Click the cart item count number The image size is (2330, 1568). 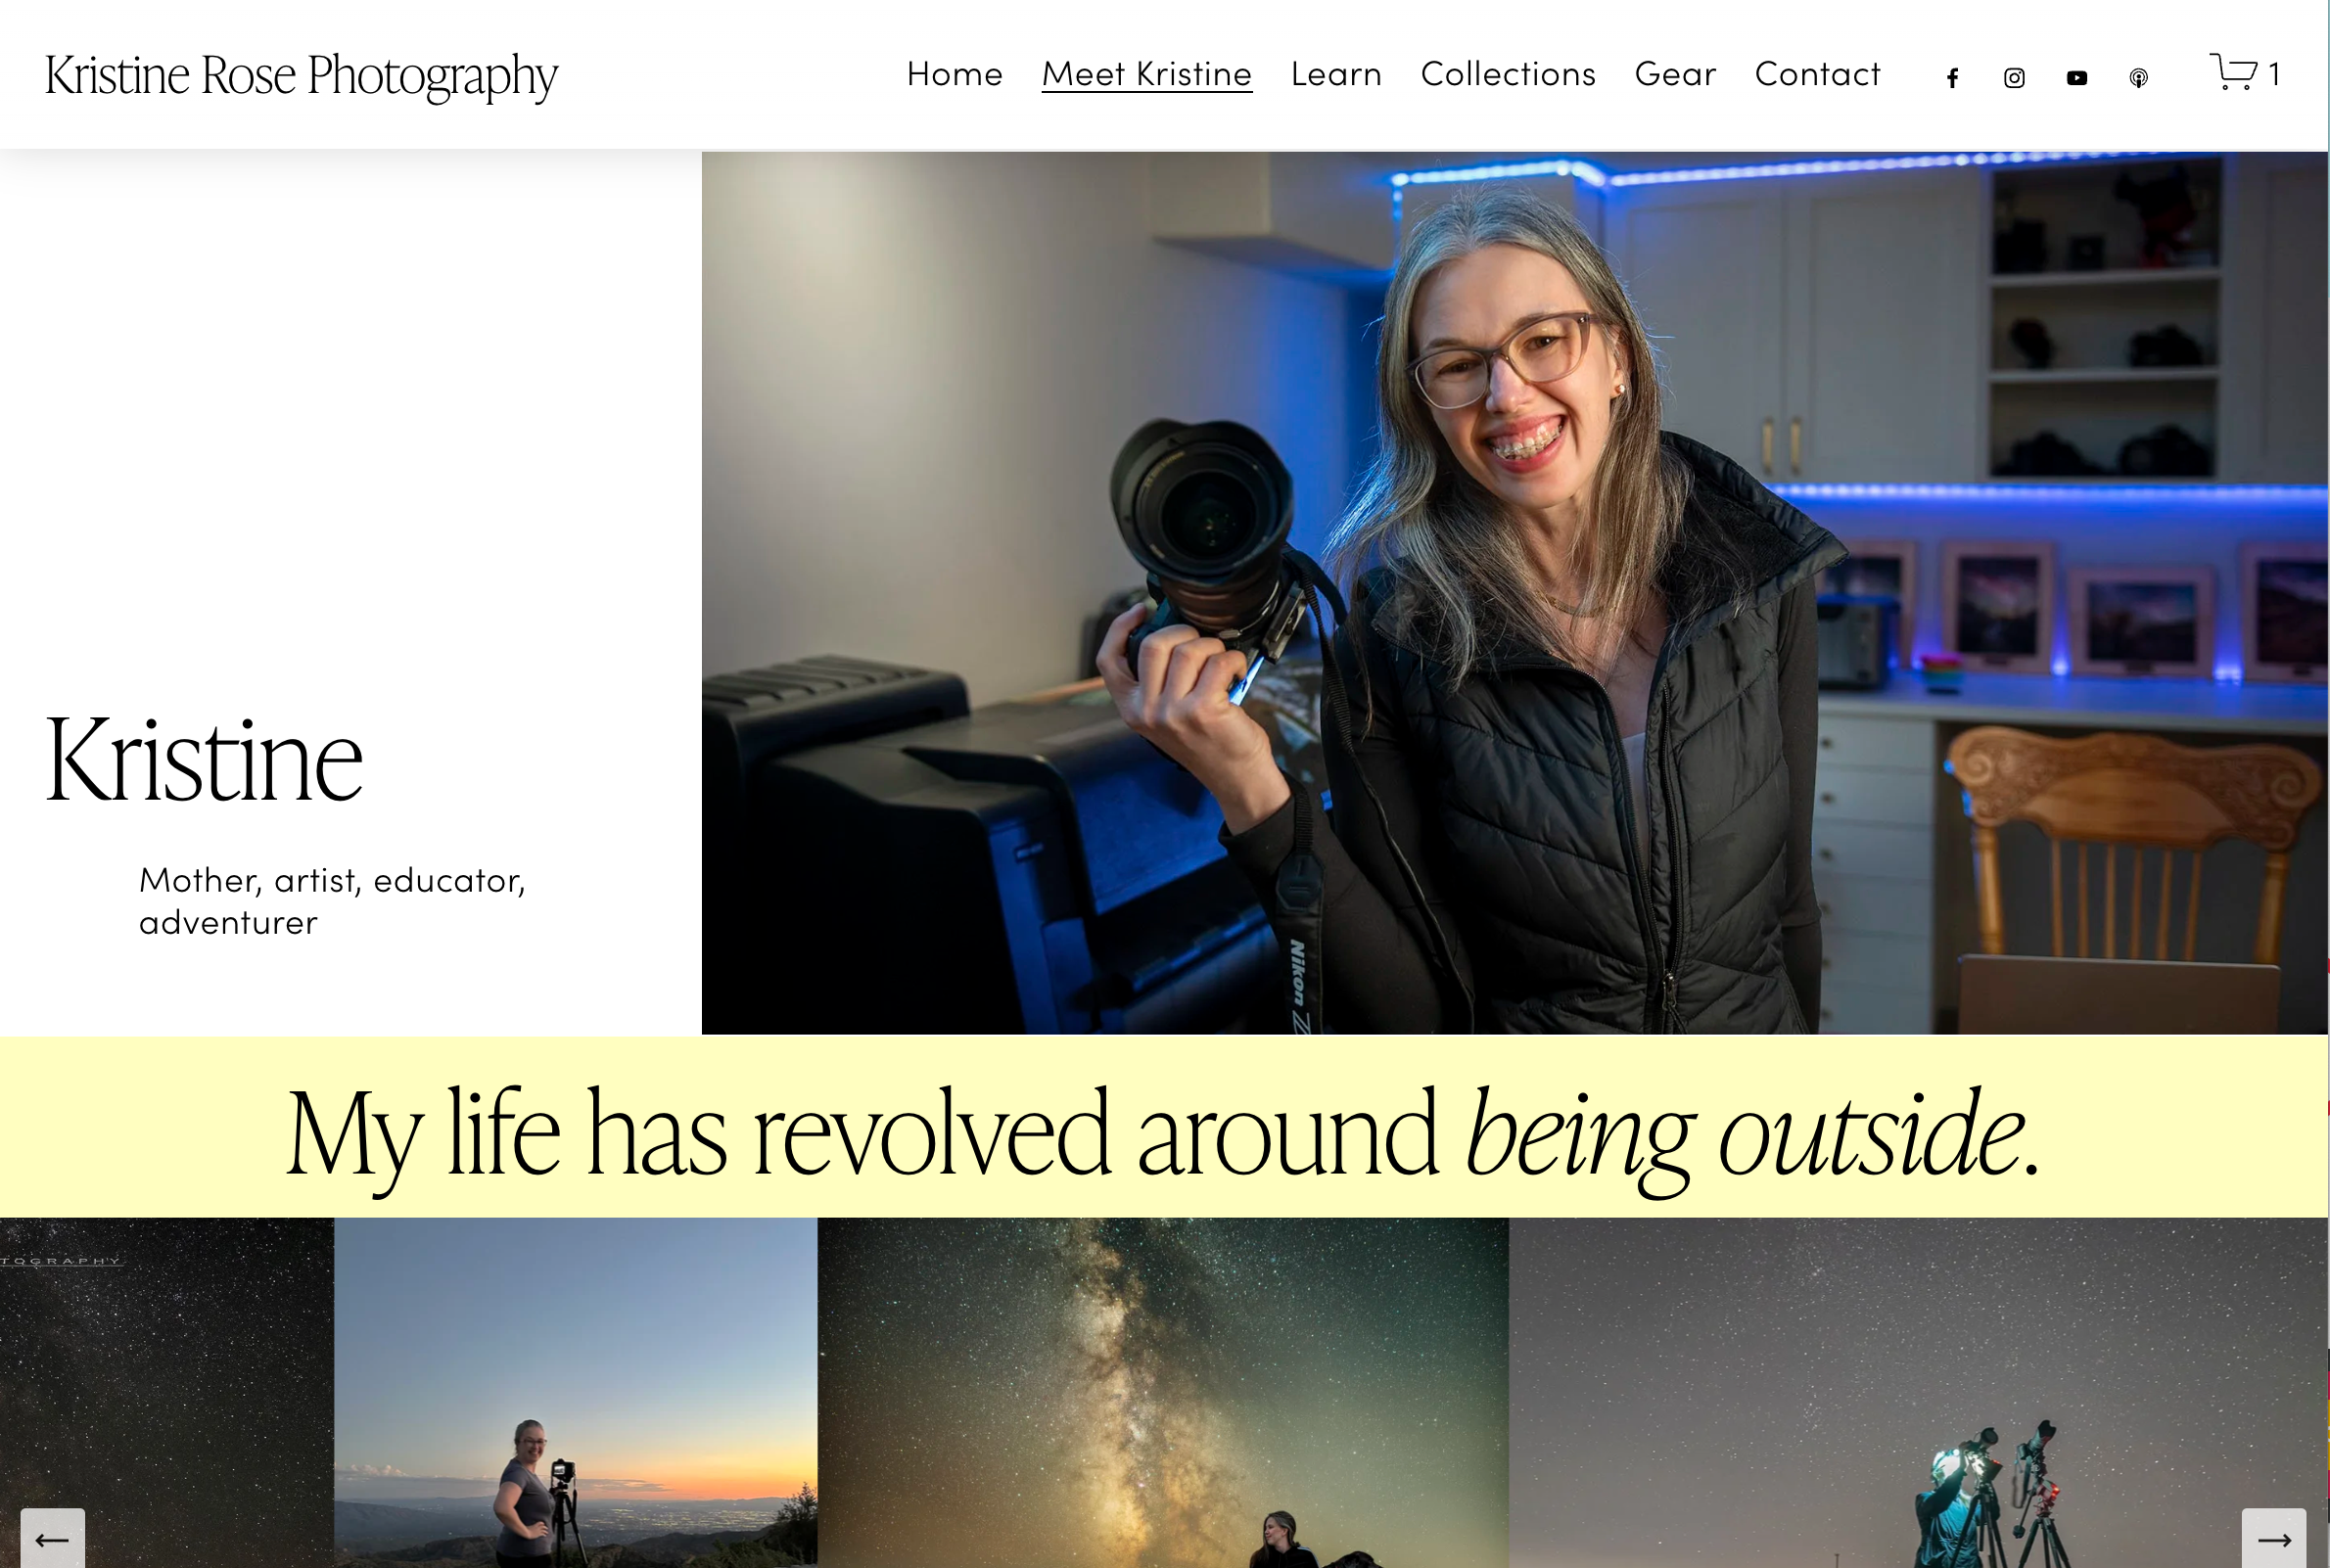pos(2274,74)
